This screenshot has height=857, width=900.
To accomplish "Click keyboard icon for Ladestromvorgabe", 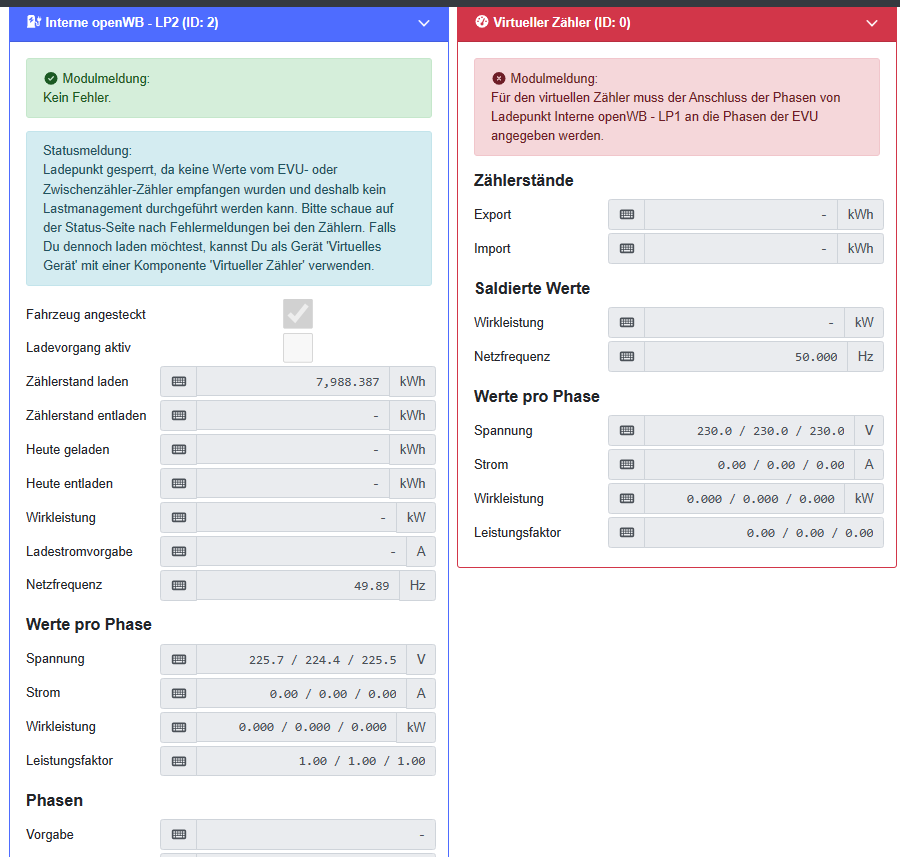I will pyautogui.click(x=179, y=552).
